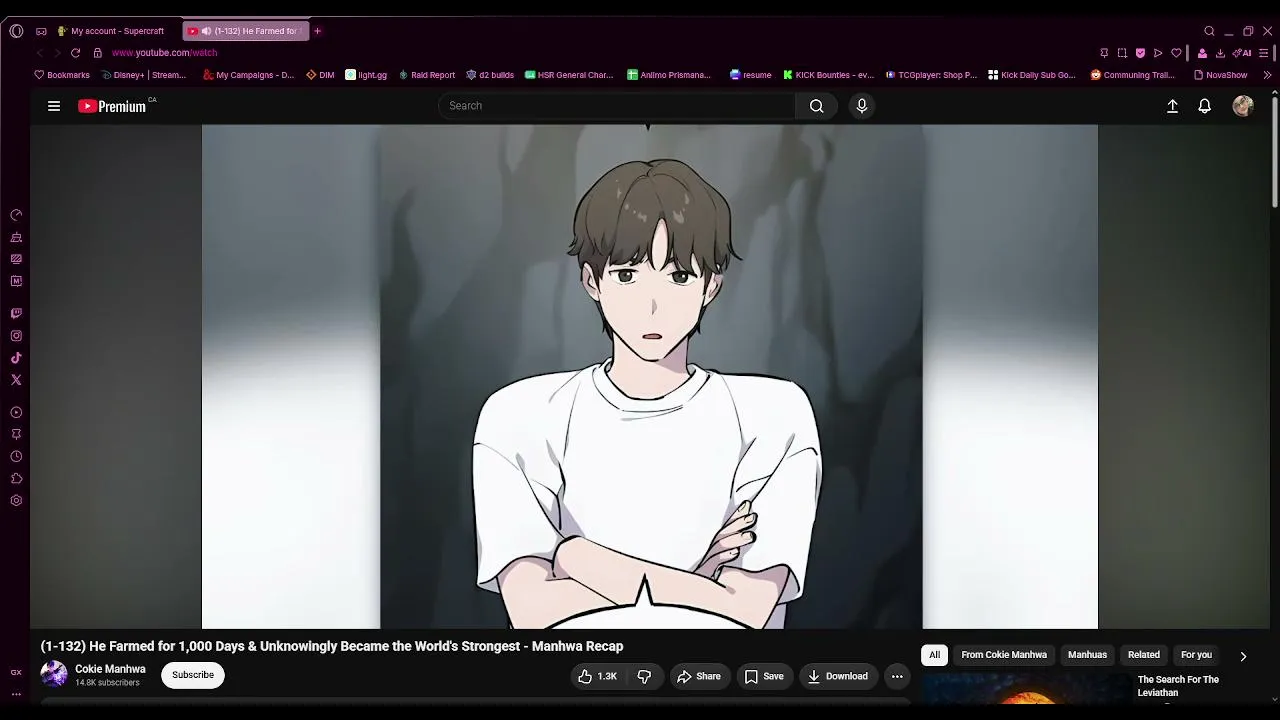This screenshot has height=720, width=1280.
Task: Dislike the video
Action: [x=644, y=676]
